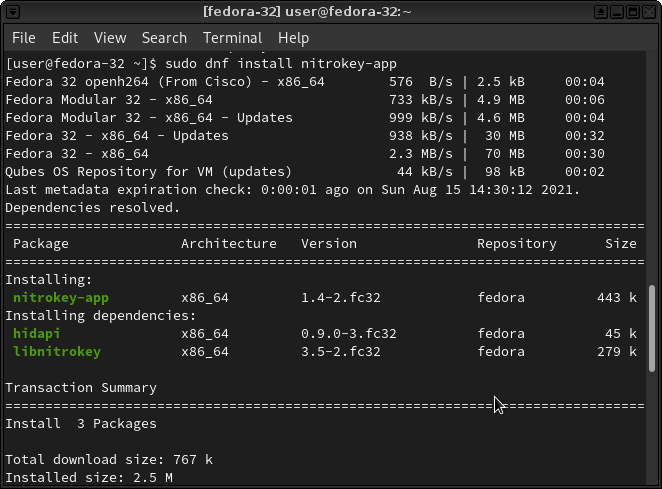
Task: Open the Search menu
Action: point(164,38)
